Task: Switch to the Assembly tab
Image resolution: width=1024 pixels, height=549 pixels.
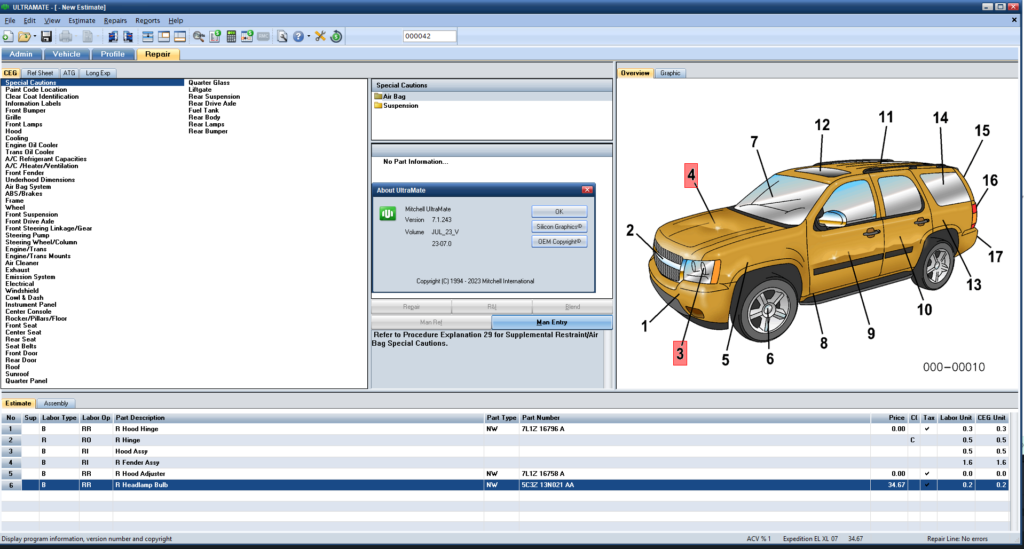Action: coord(56,403)
